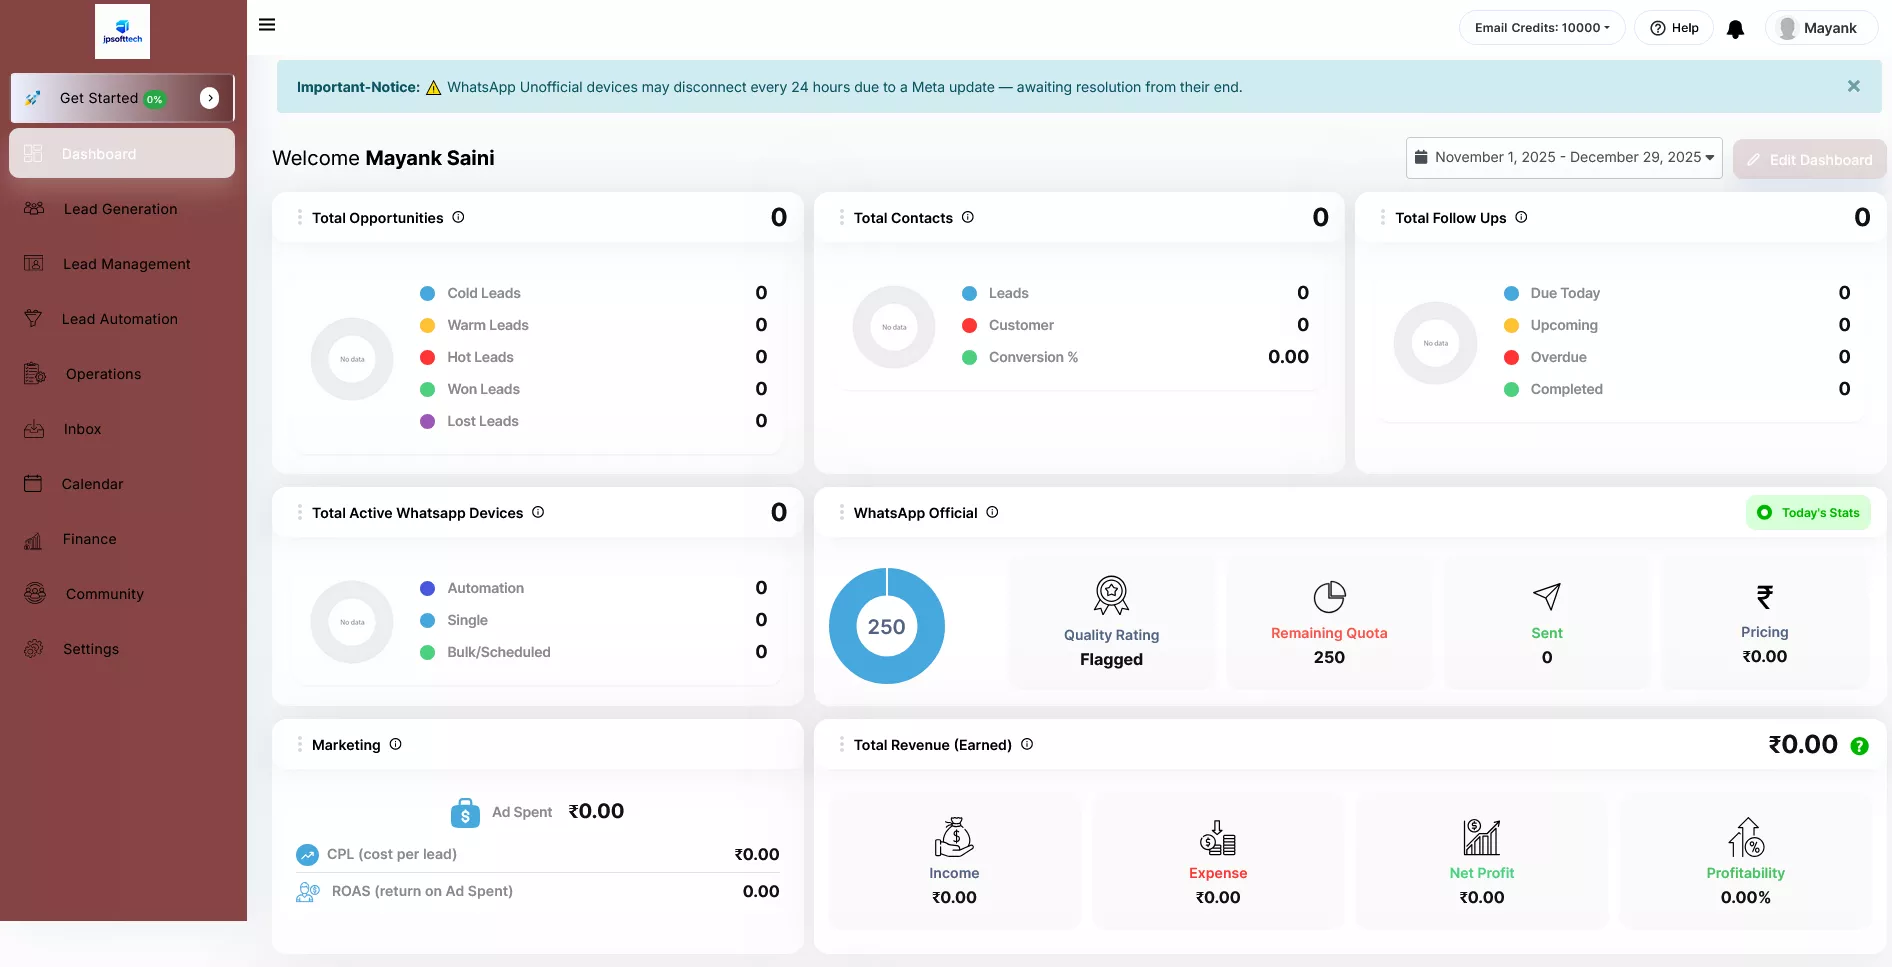Image resolution: width=1892 pixels, height=967 pixels.
Task: Go to Finance in the sidebar
Action: [89, 539]
